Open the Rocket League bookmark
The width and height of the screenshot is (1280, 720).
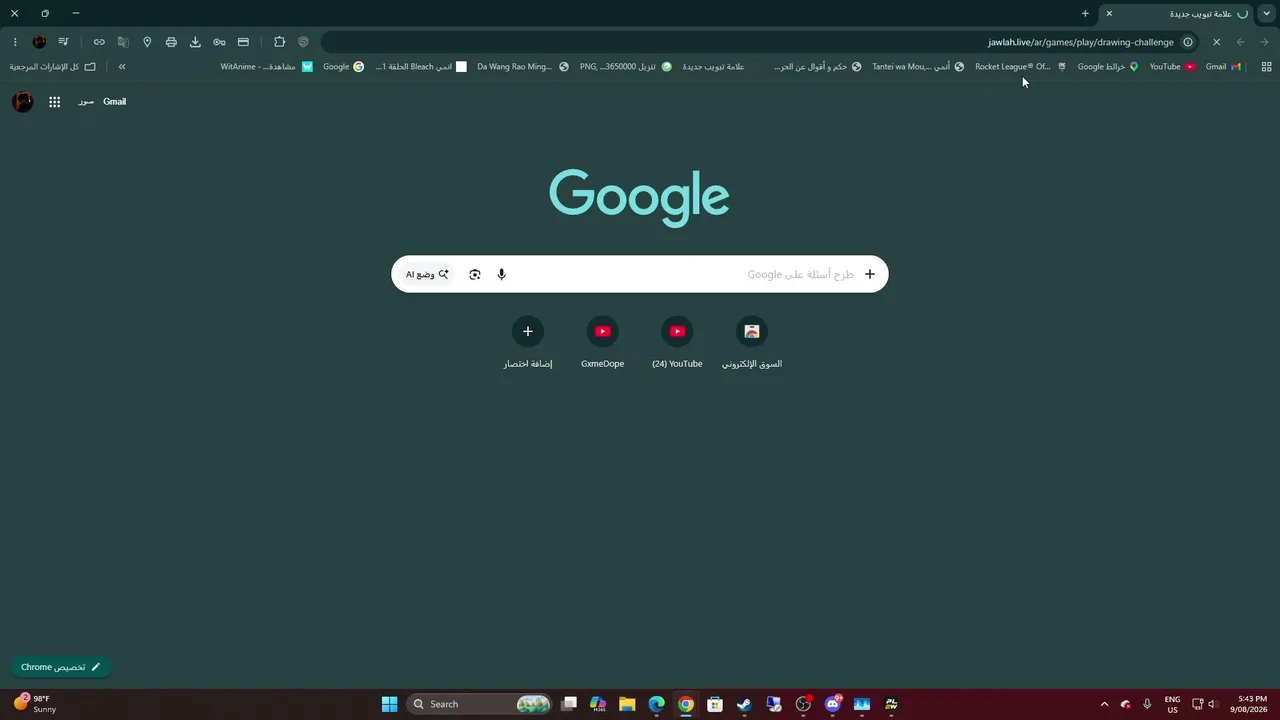(x=1020, y=67)
